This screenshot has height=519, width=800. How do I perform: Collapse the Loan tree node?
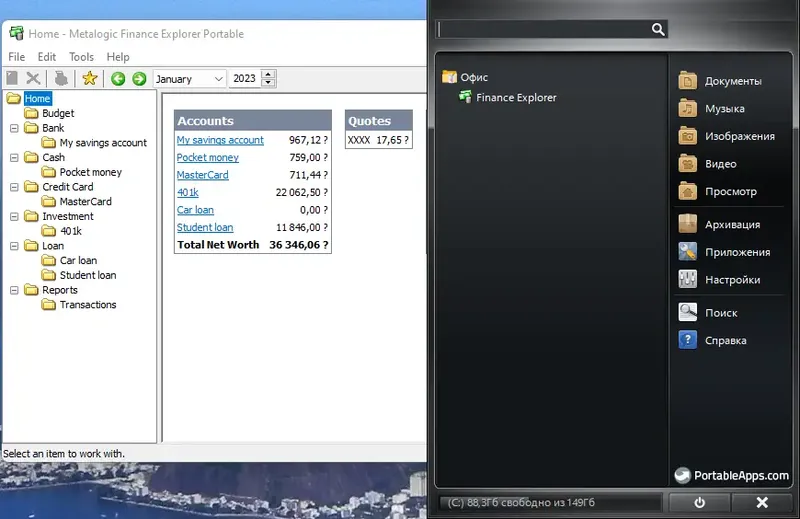tap(14, 246)
